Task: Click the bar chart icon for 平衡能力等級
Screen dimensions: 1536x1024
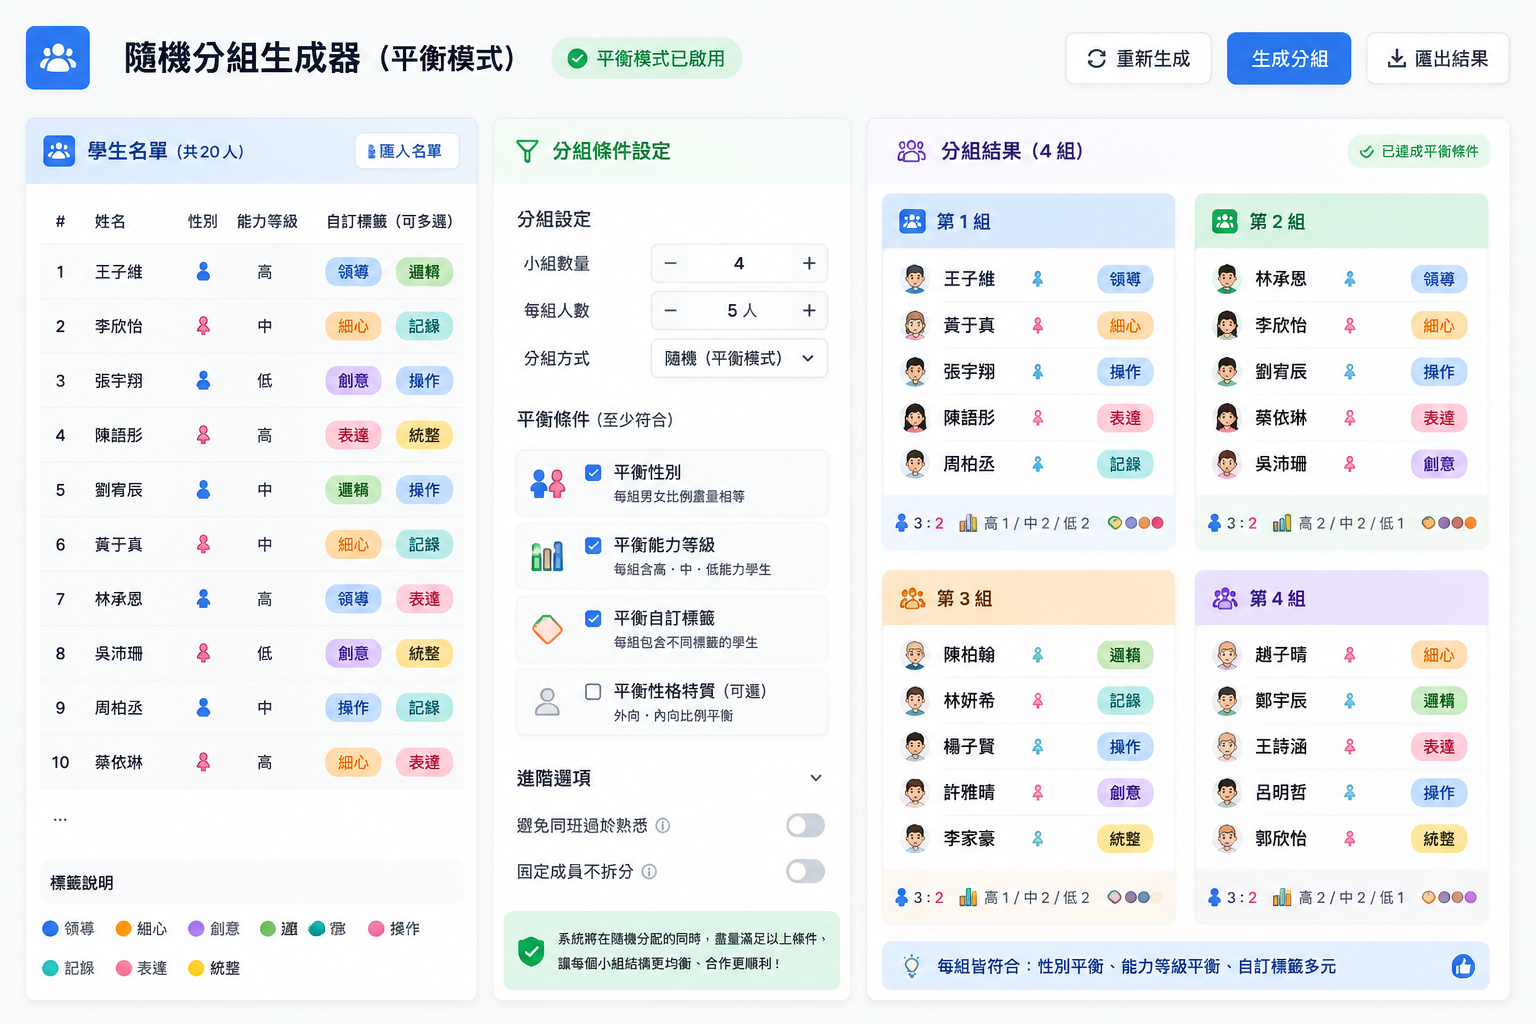Action: [x=547, y=556]
